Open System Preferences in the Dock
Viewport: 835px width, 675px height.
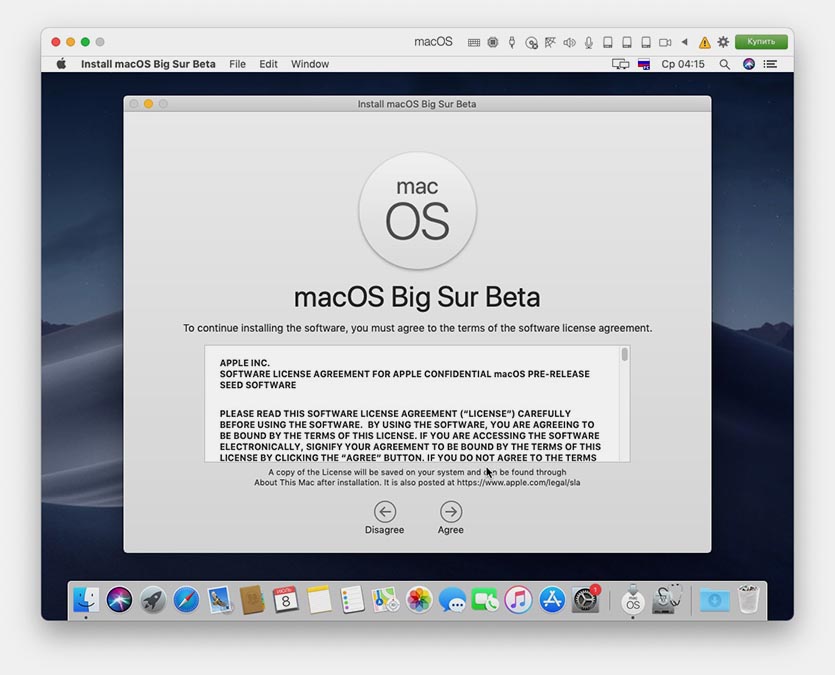click(585, 599)
